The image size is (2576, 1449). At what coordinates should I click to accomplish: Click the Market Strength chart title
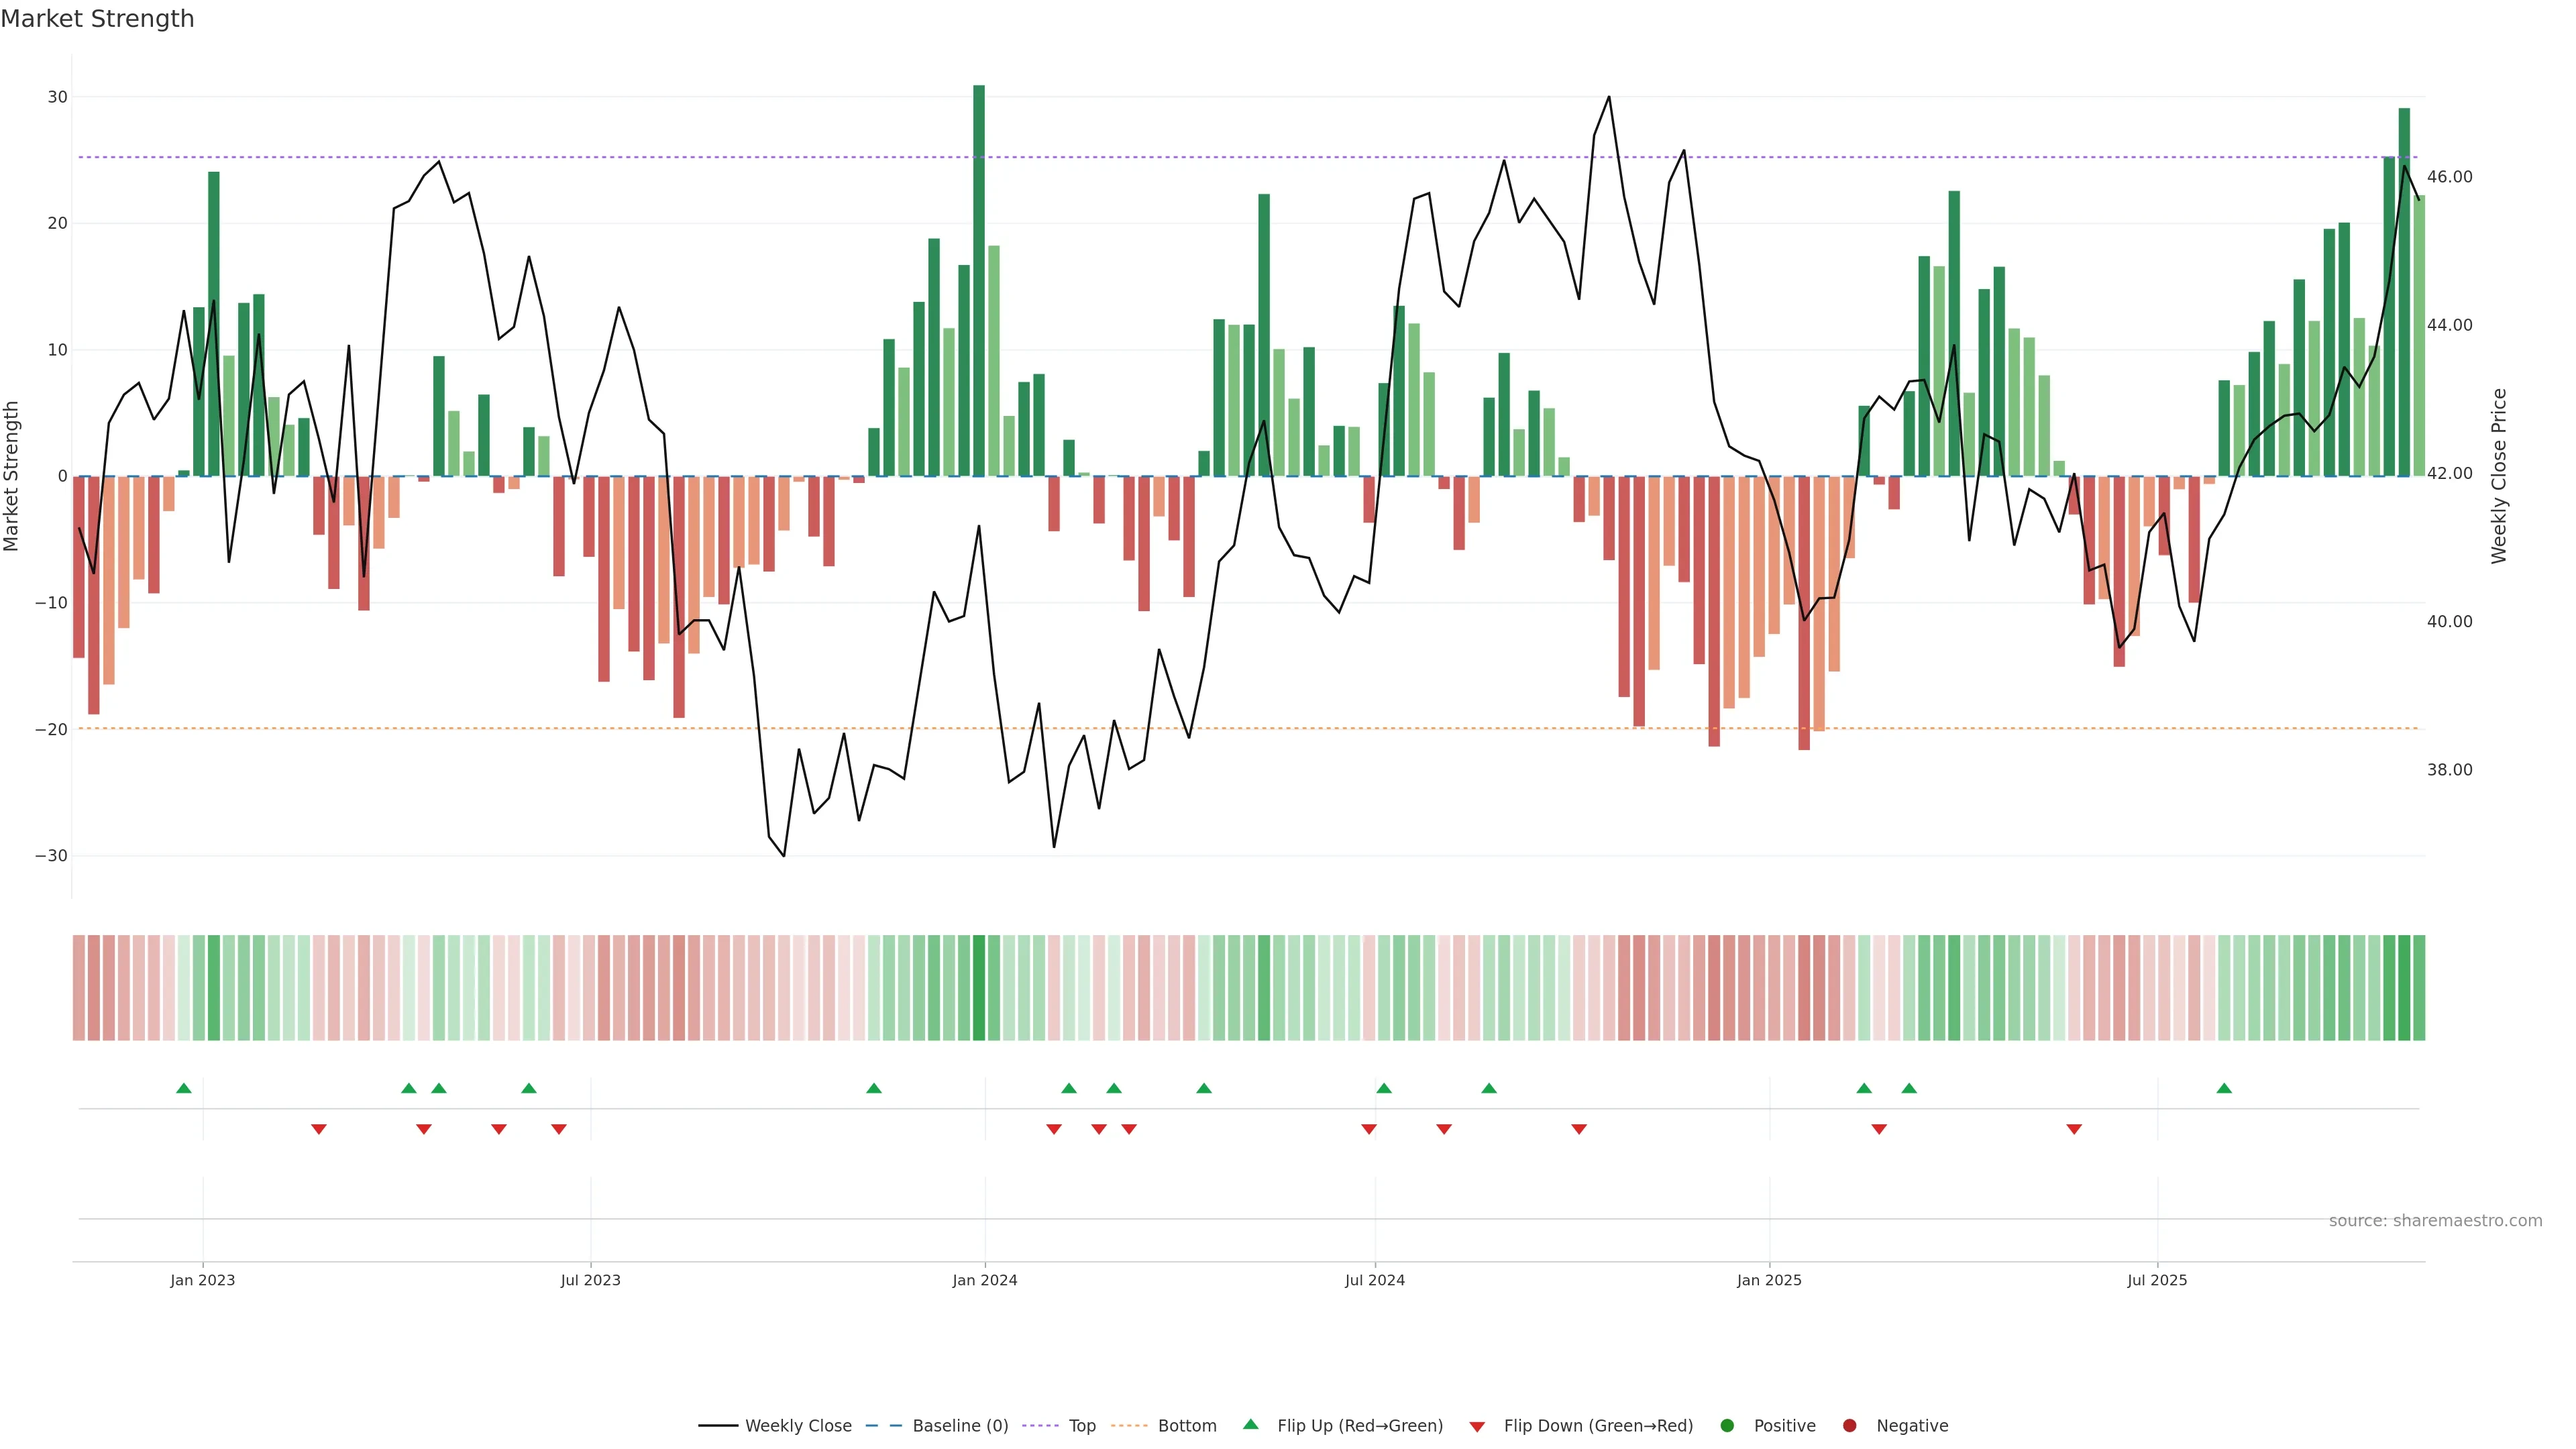[97, 19]
